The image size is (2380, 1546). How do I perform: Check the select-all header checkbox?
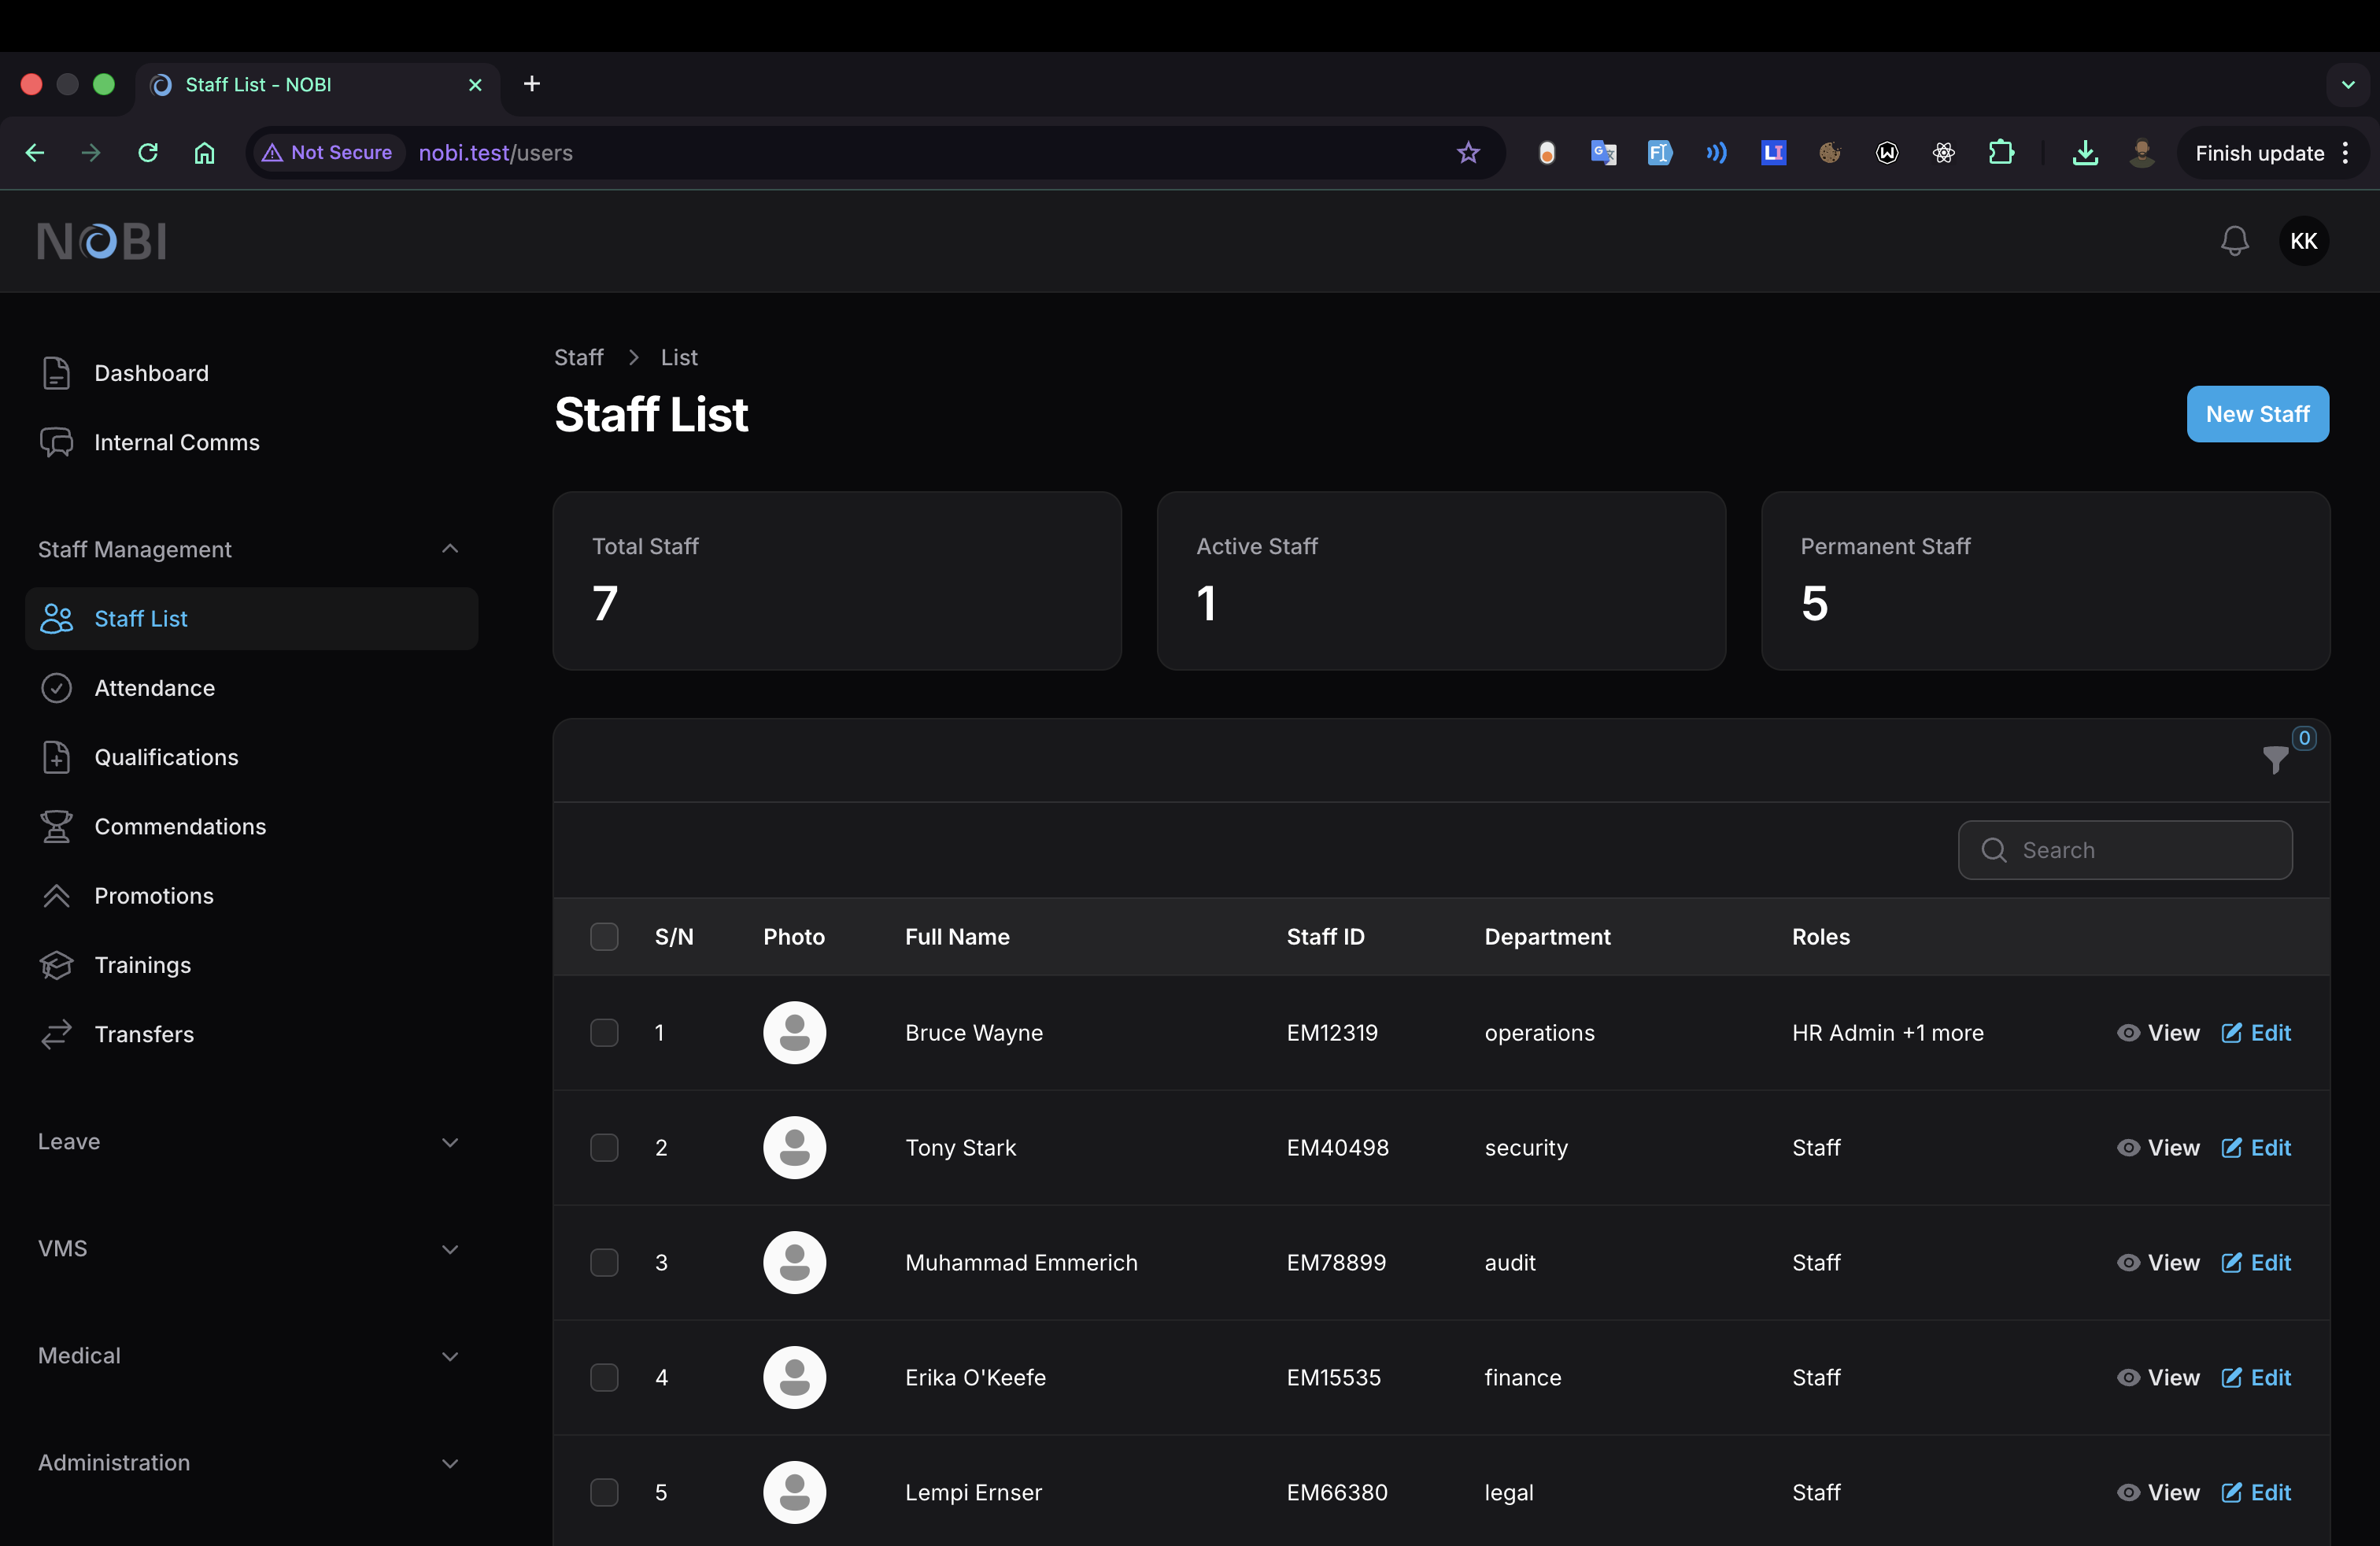point(604,937)
